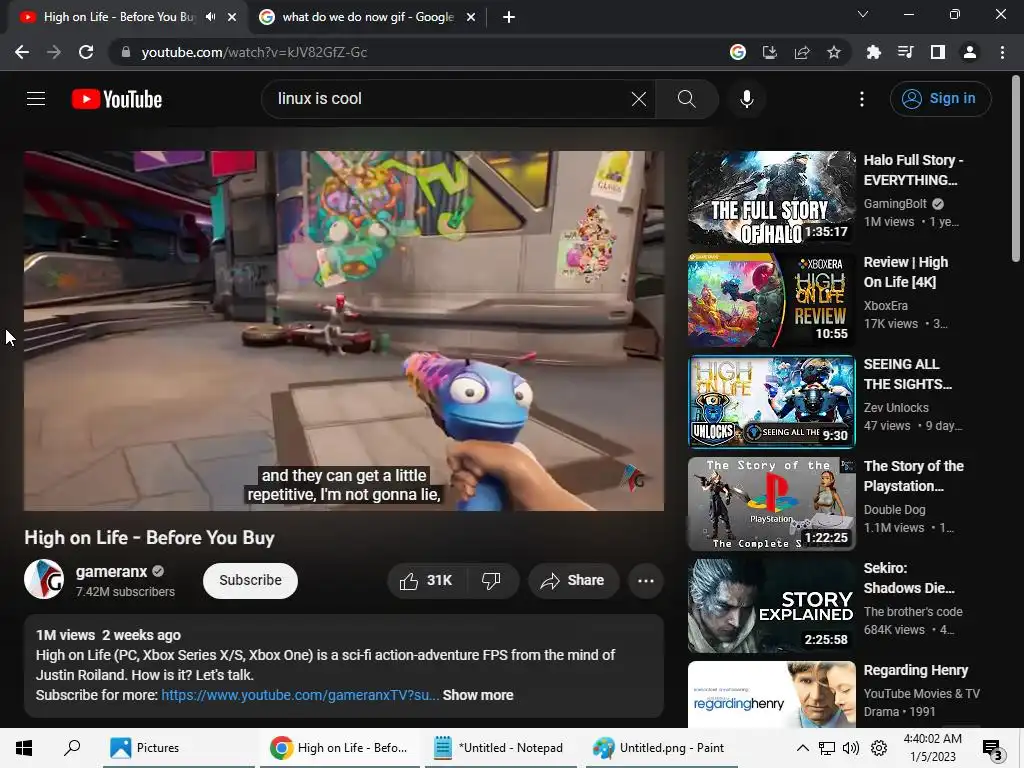Reload the page
This screenshot has width=1024, height=768.
coord(86,52)
